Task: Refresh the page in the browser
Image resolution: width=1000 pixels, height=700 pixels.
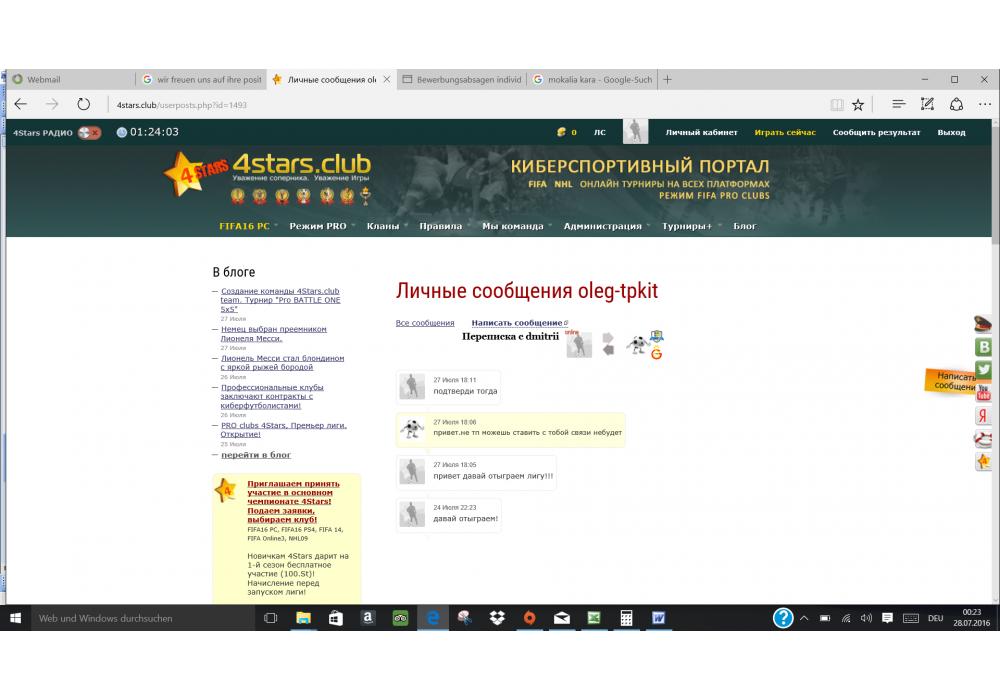Action: (84, 104)
